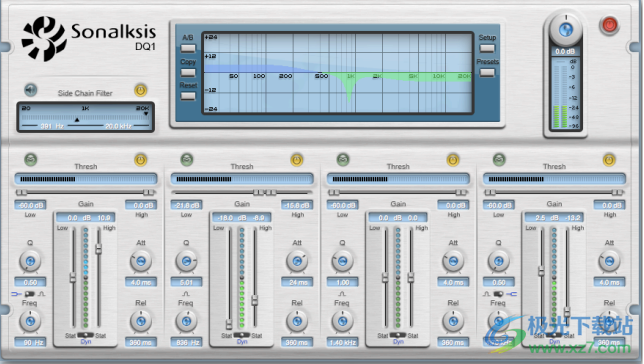The image size is (644, 364).
Task: Click the Rel knob in the 1.40 kHz band
Action: [x=453, y=321]
